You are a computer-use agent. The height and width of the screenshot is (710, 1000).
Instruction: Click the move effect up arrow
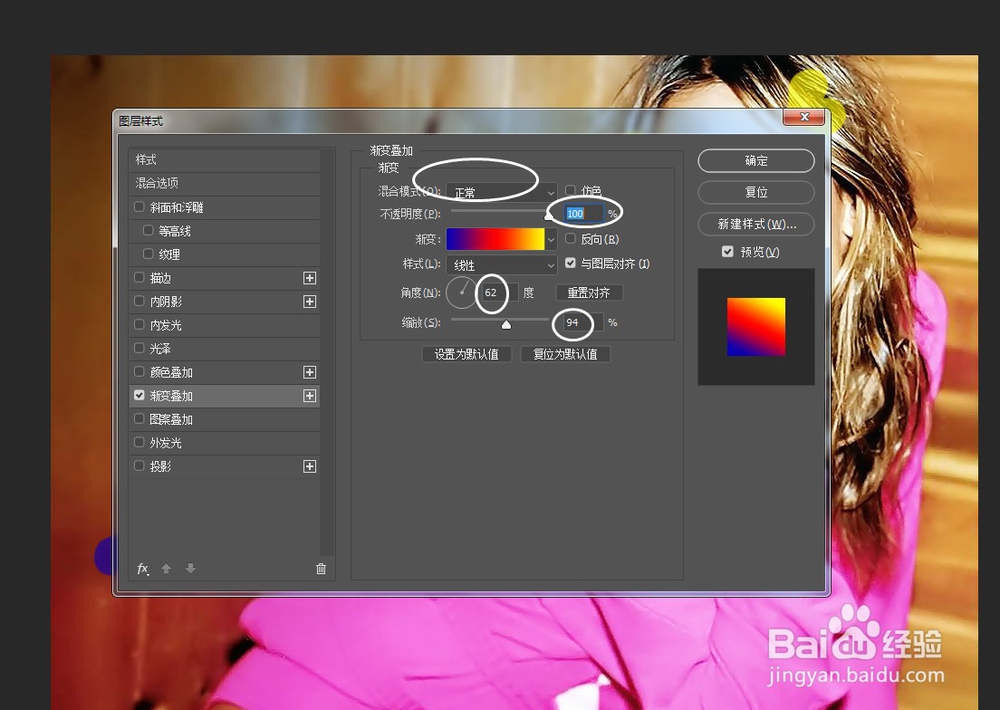click(x=166, y=568)
